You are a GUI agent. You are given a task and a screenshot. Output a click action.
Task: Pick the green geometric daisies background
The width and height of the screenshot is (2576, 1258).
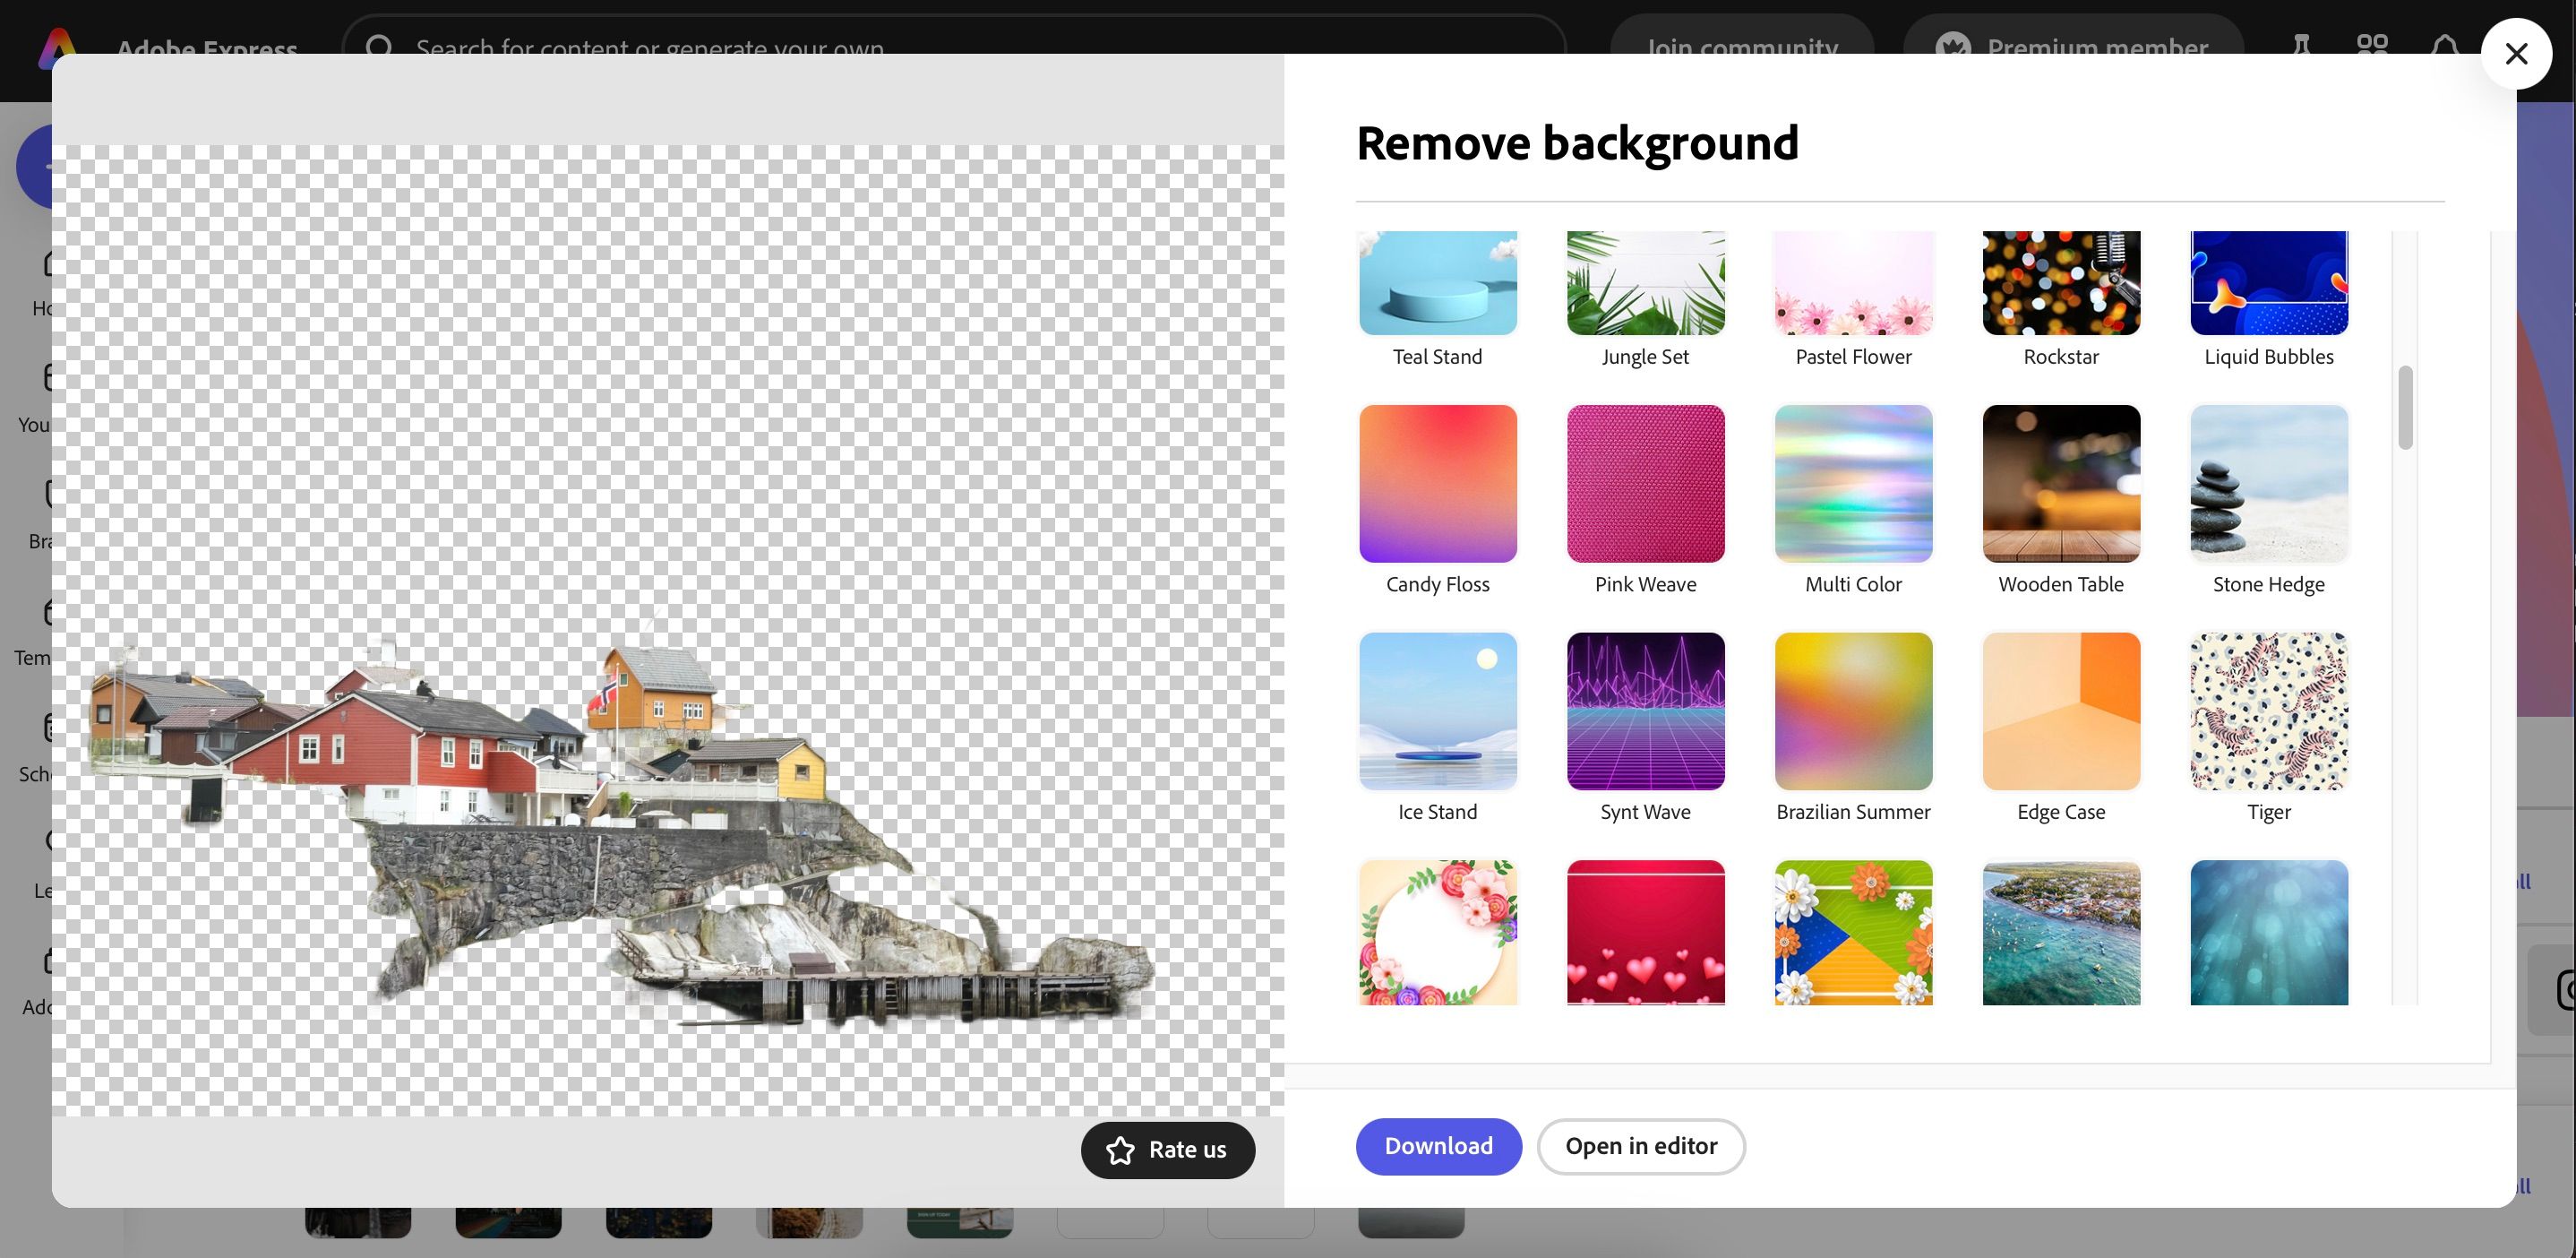coord(1853,932)
